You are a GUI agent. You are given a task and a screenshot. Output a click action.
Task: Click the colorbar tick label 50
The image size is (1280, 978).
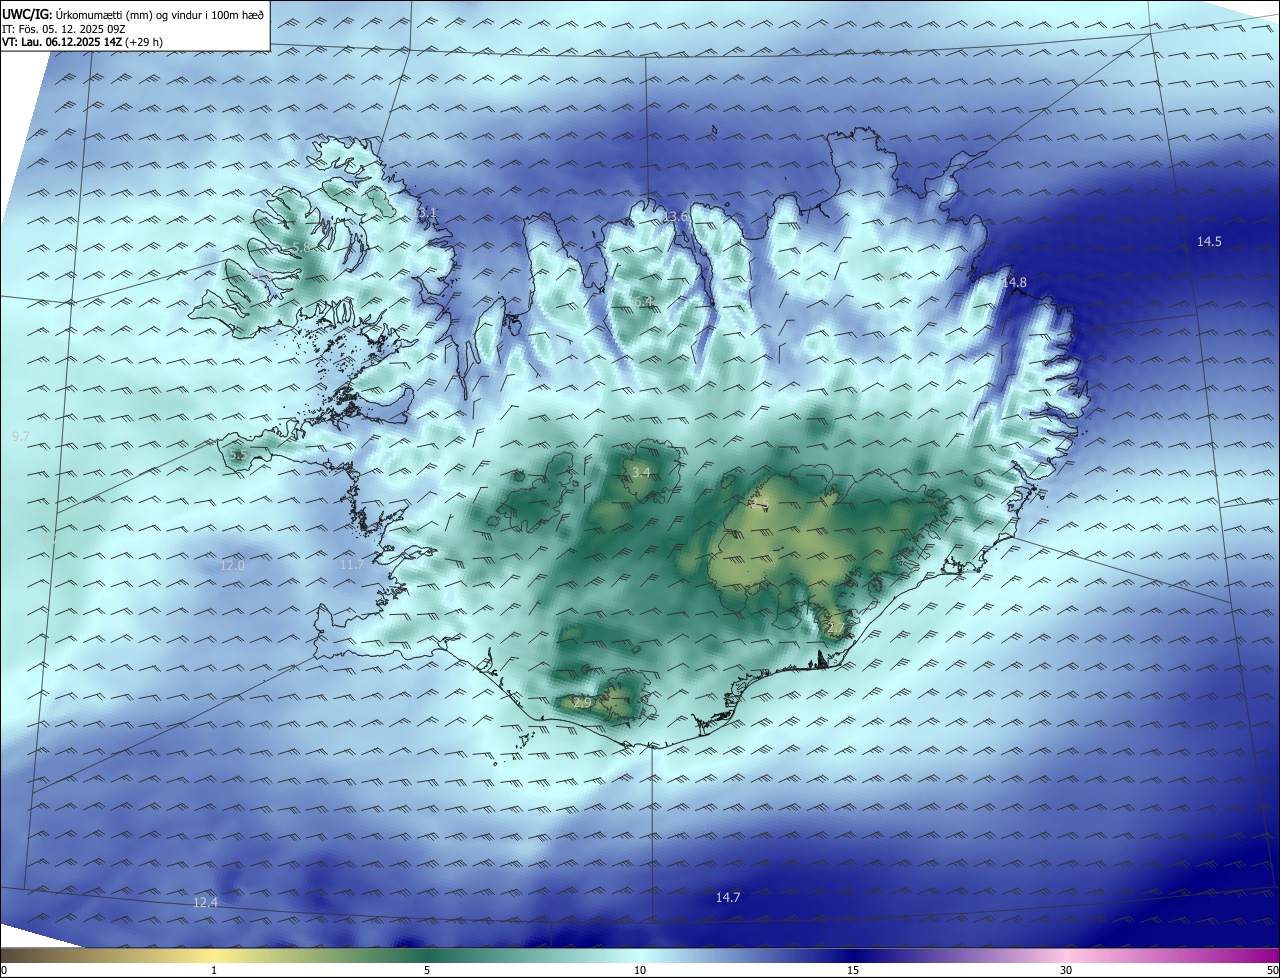1272,970
